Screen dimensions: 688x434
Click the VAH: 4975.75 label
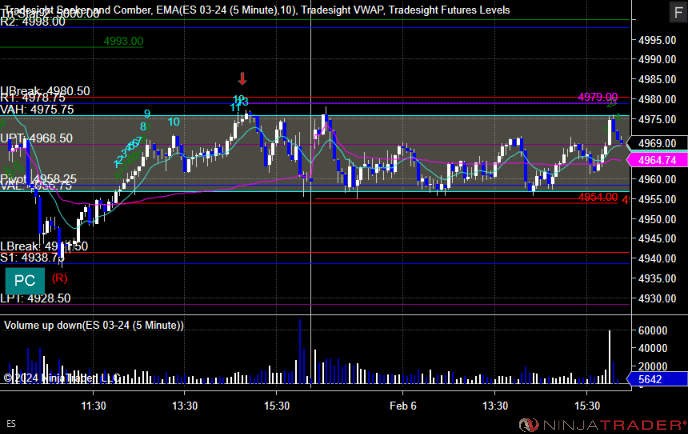coord(37,110)
